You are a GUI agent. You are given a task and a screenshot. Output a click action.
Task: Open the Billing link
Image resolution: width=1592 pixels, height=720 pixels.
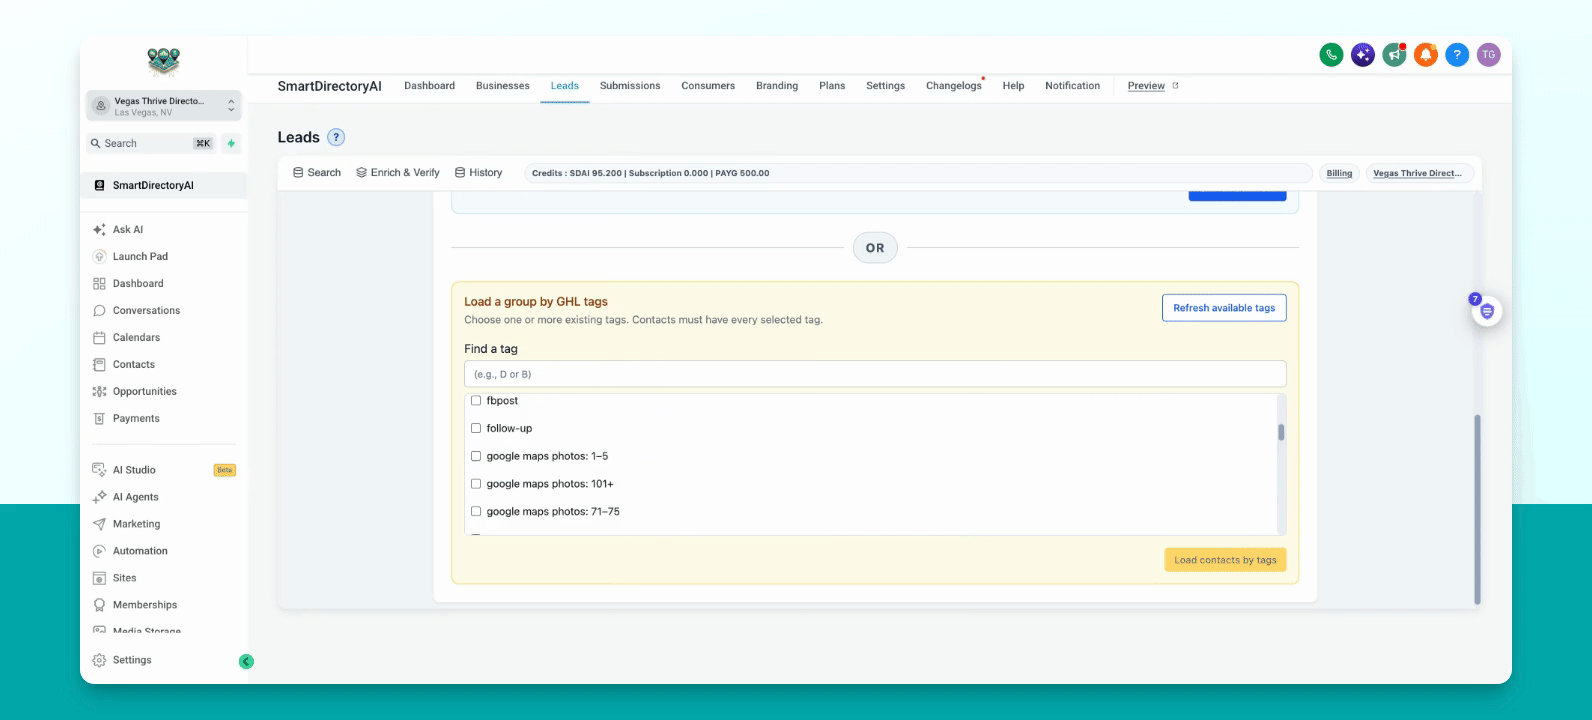pos(1339,173)
